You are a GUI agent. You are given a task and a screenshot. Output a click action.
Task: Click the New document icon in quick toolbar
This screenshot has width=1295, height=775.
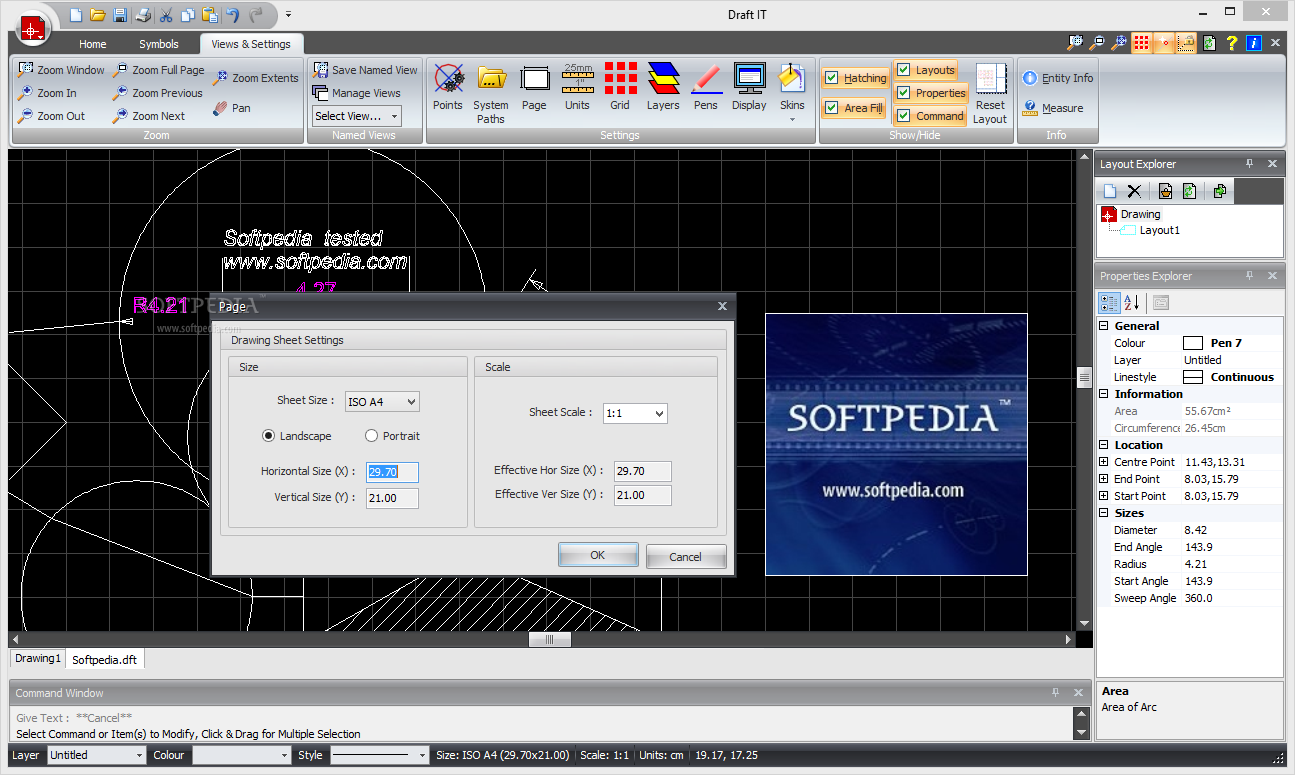[76, 15]
